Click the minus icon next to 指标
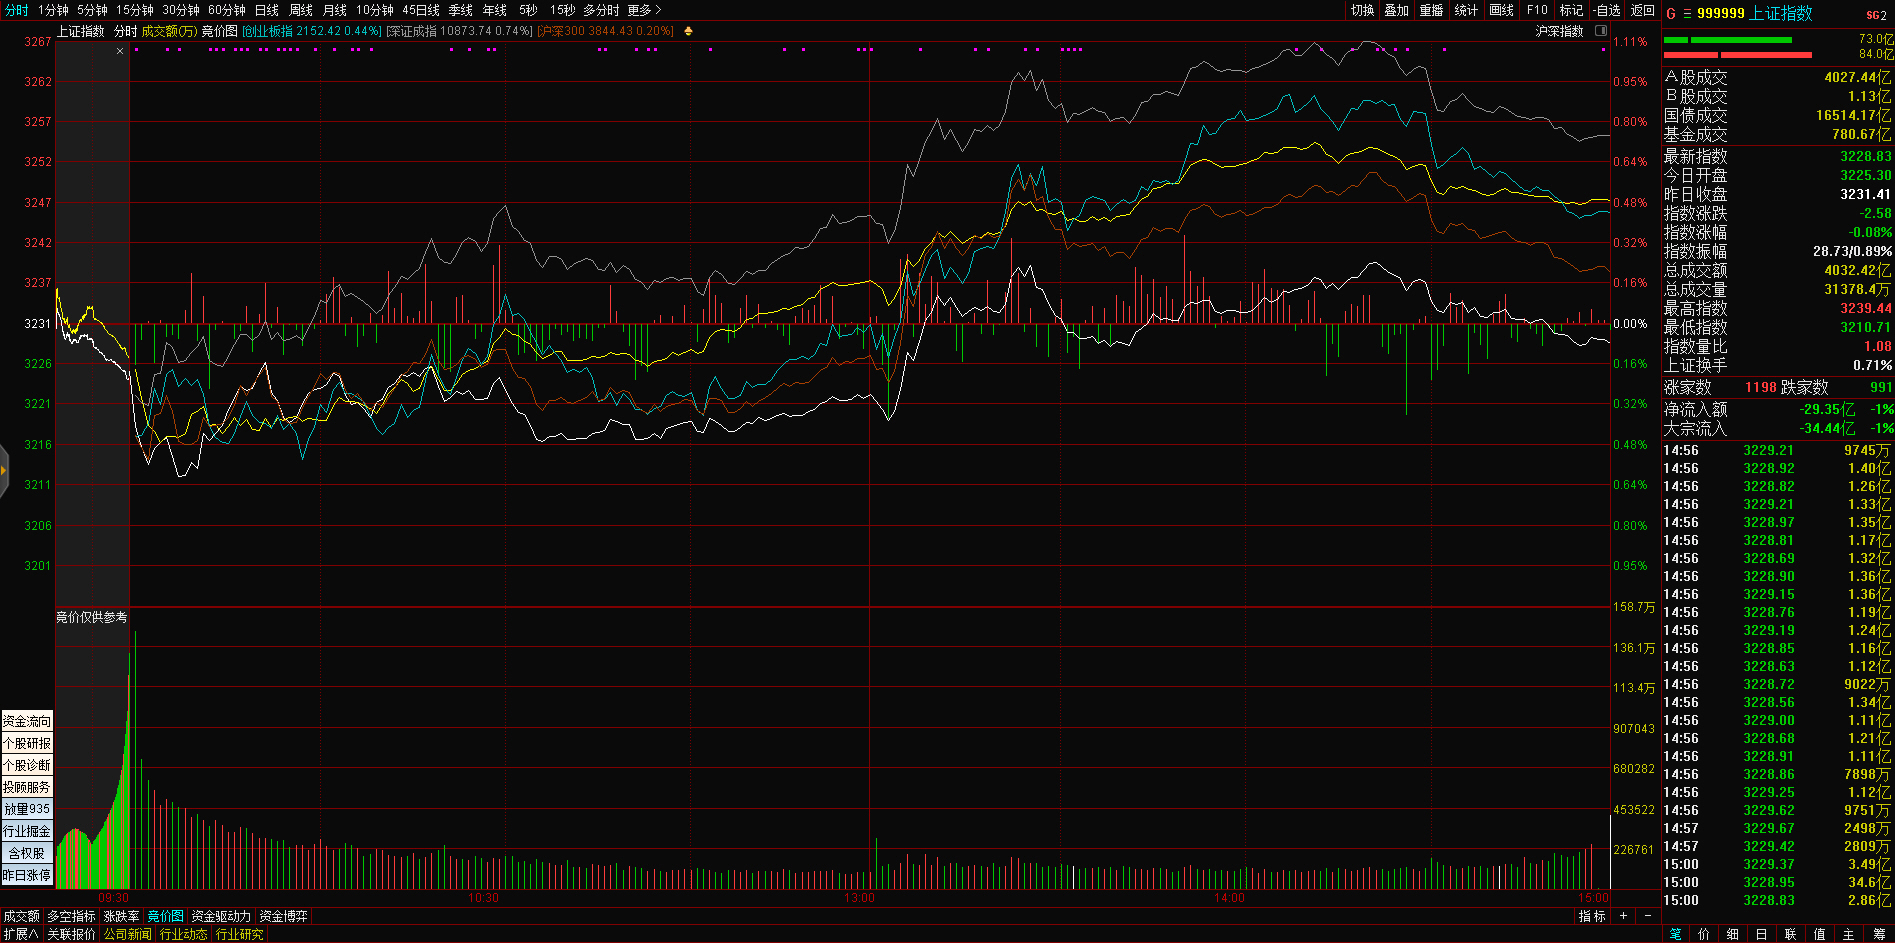 1647,916
